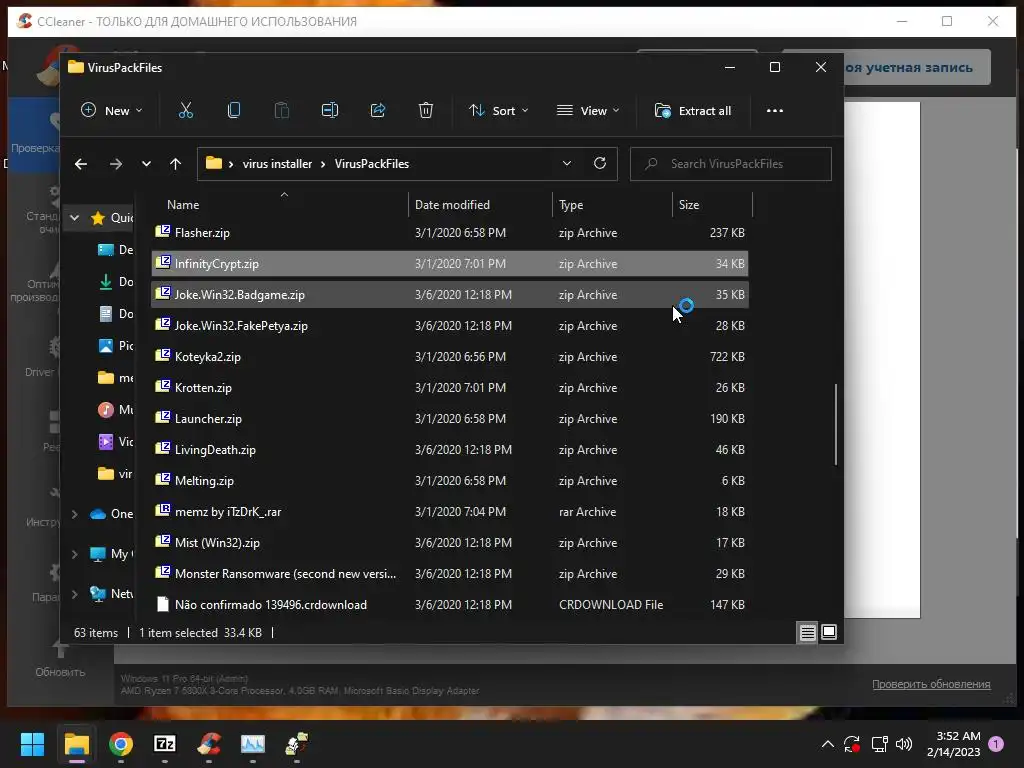Select LivingDeath.zip file
The height and width of the screenshot is (768, 1024).
tap(449, 450)
